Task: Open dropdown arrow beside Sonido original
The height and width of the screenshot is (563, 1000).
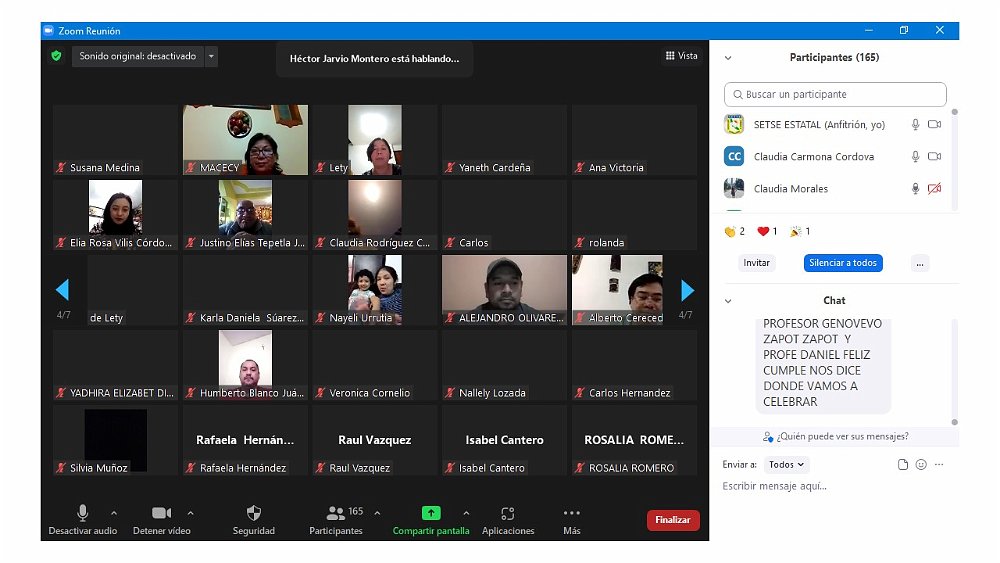Action: pos(211,56)
